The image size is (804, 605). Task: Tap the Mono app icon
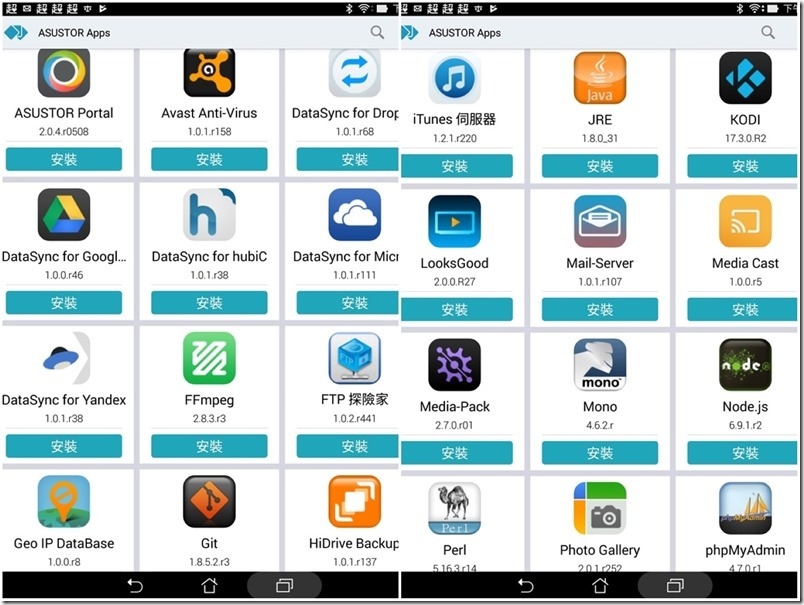(x=600, y=365)
